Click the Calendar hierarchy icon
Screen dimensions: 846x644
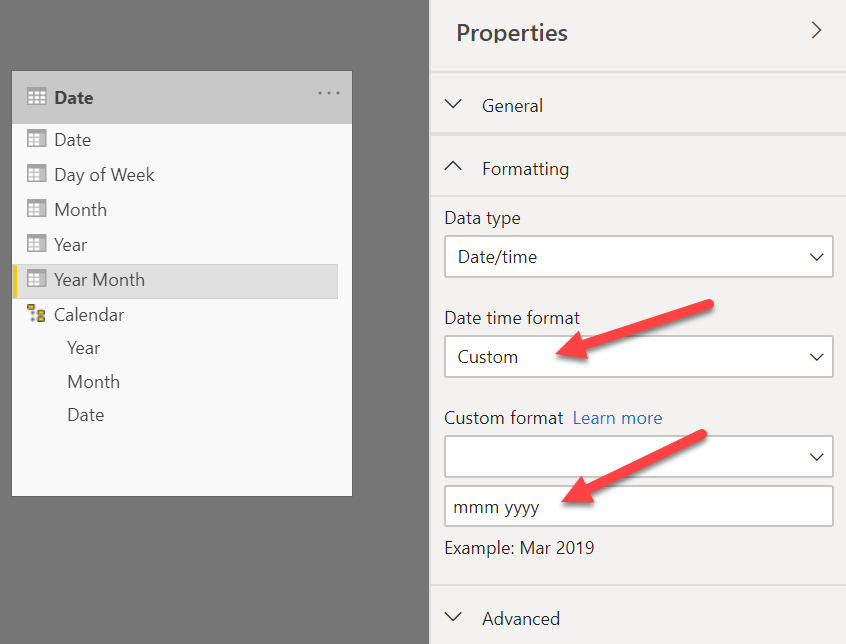pyautogui.click(x=34, y=314)
